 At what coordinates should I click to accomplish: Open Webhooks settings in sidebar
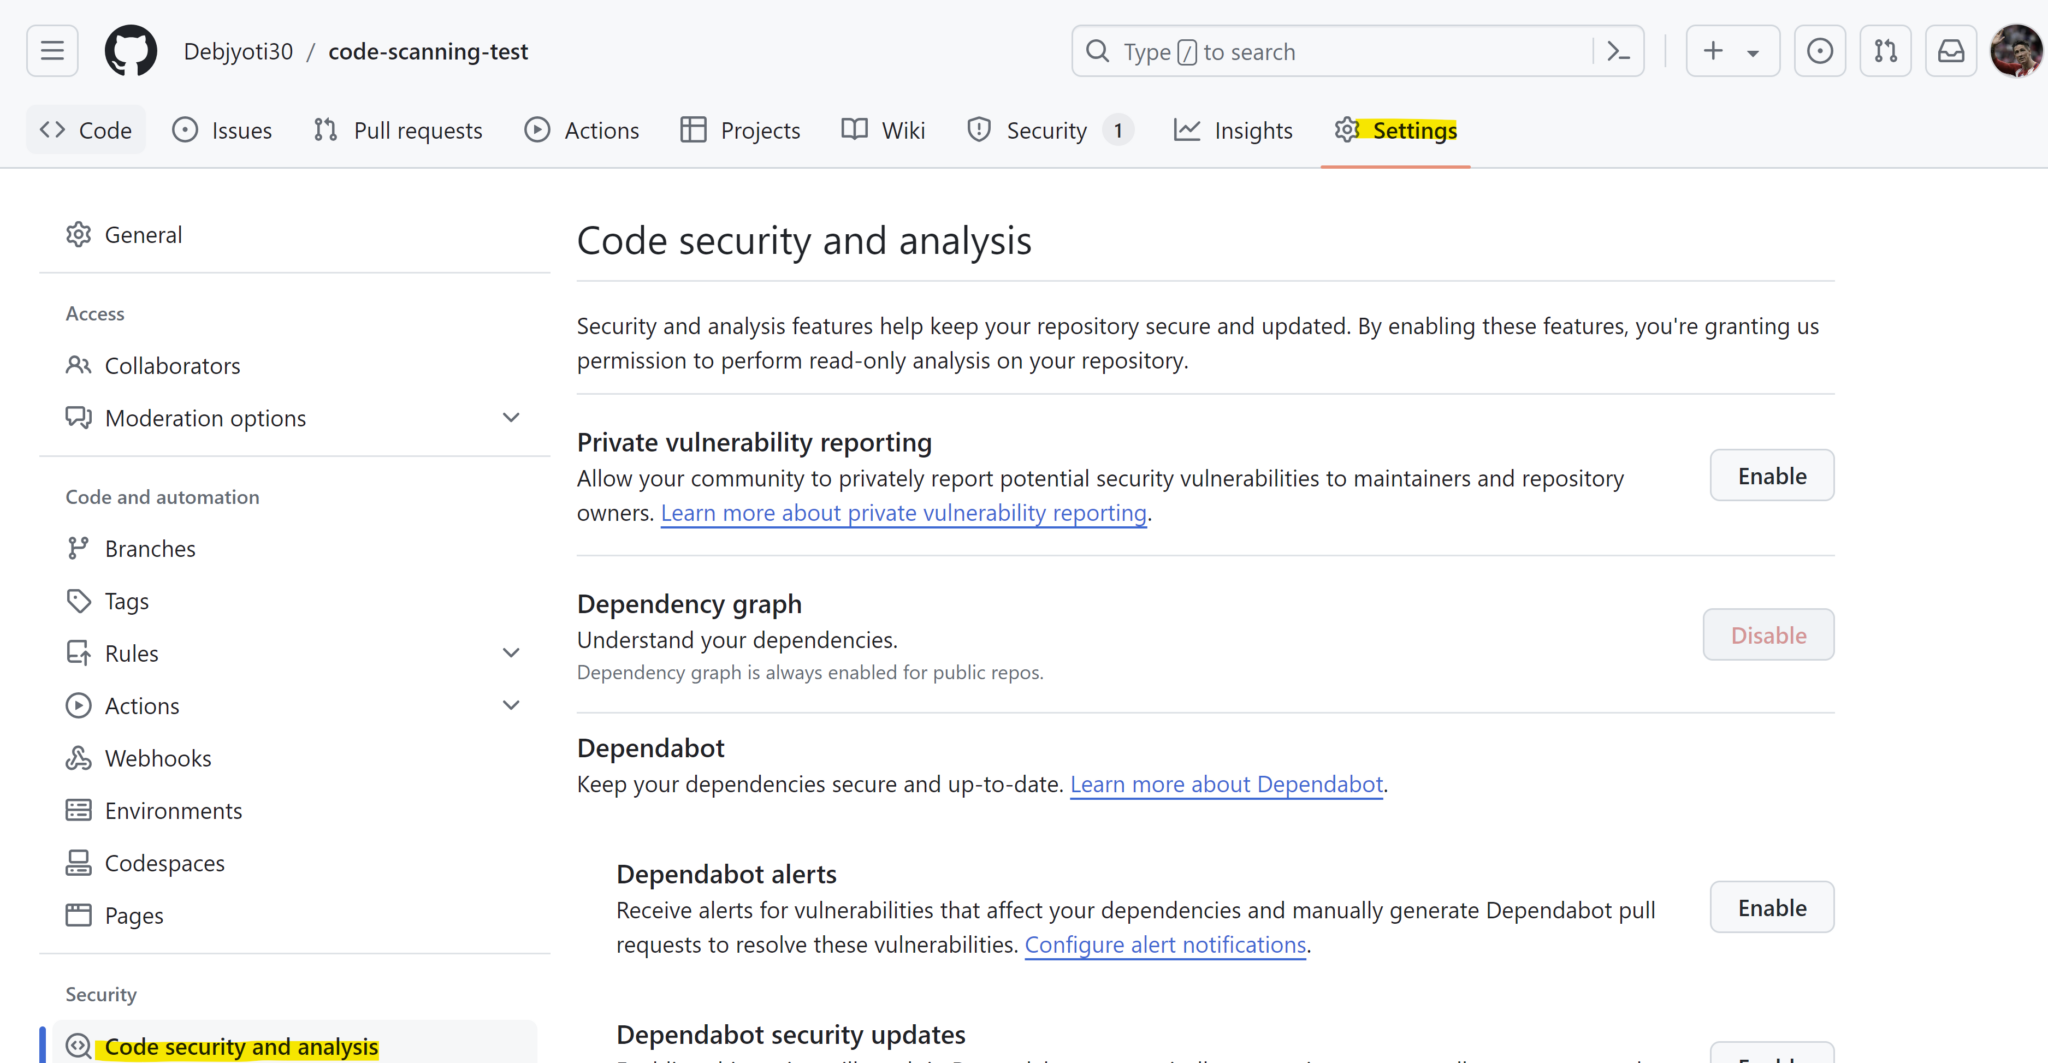pyautogui.click(x=158, y=759)
